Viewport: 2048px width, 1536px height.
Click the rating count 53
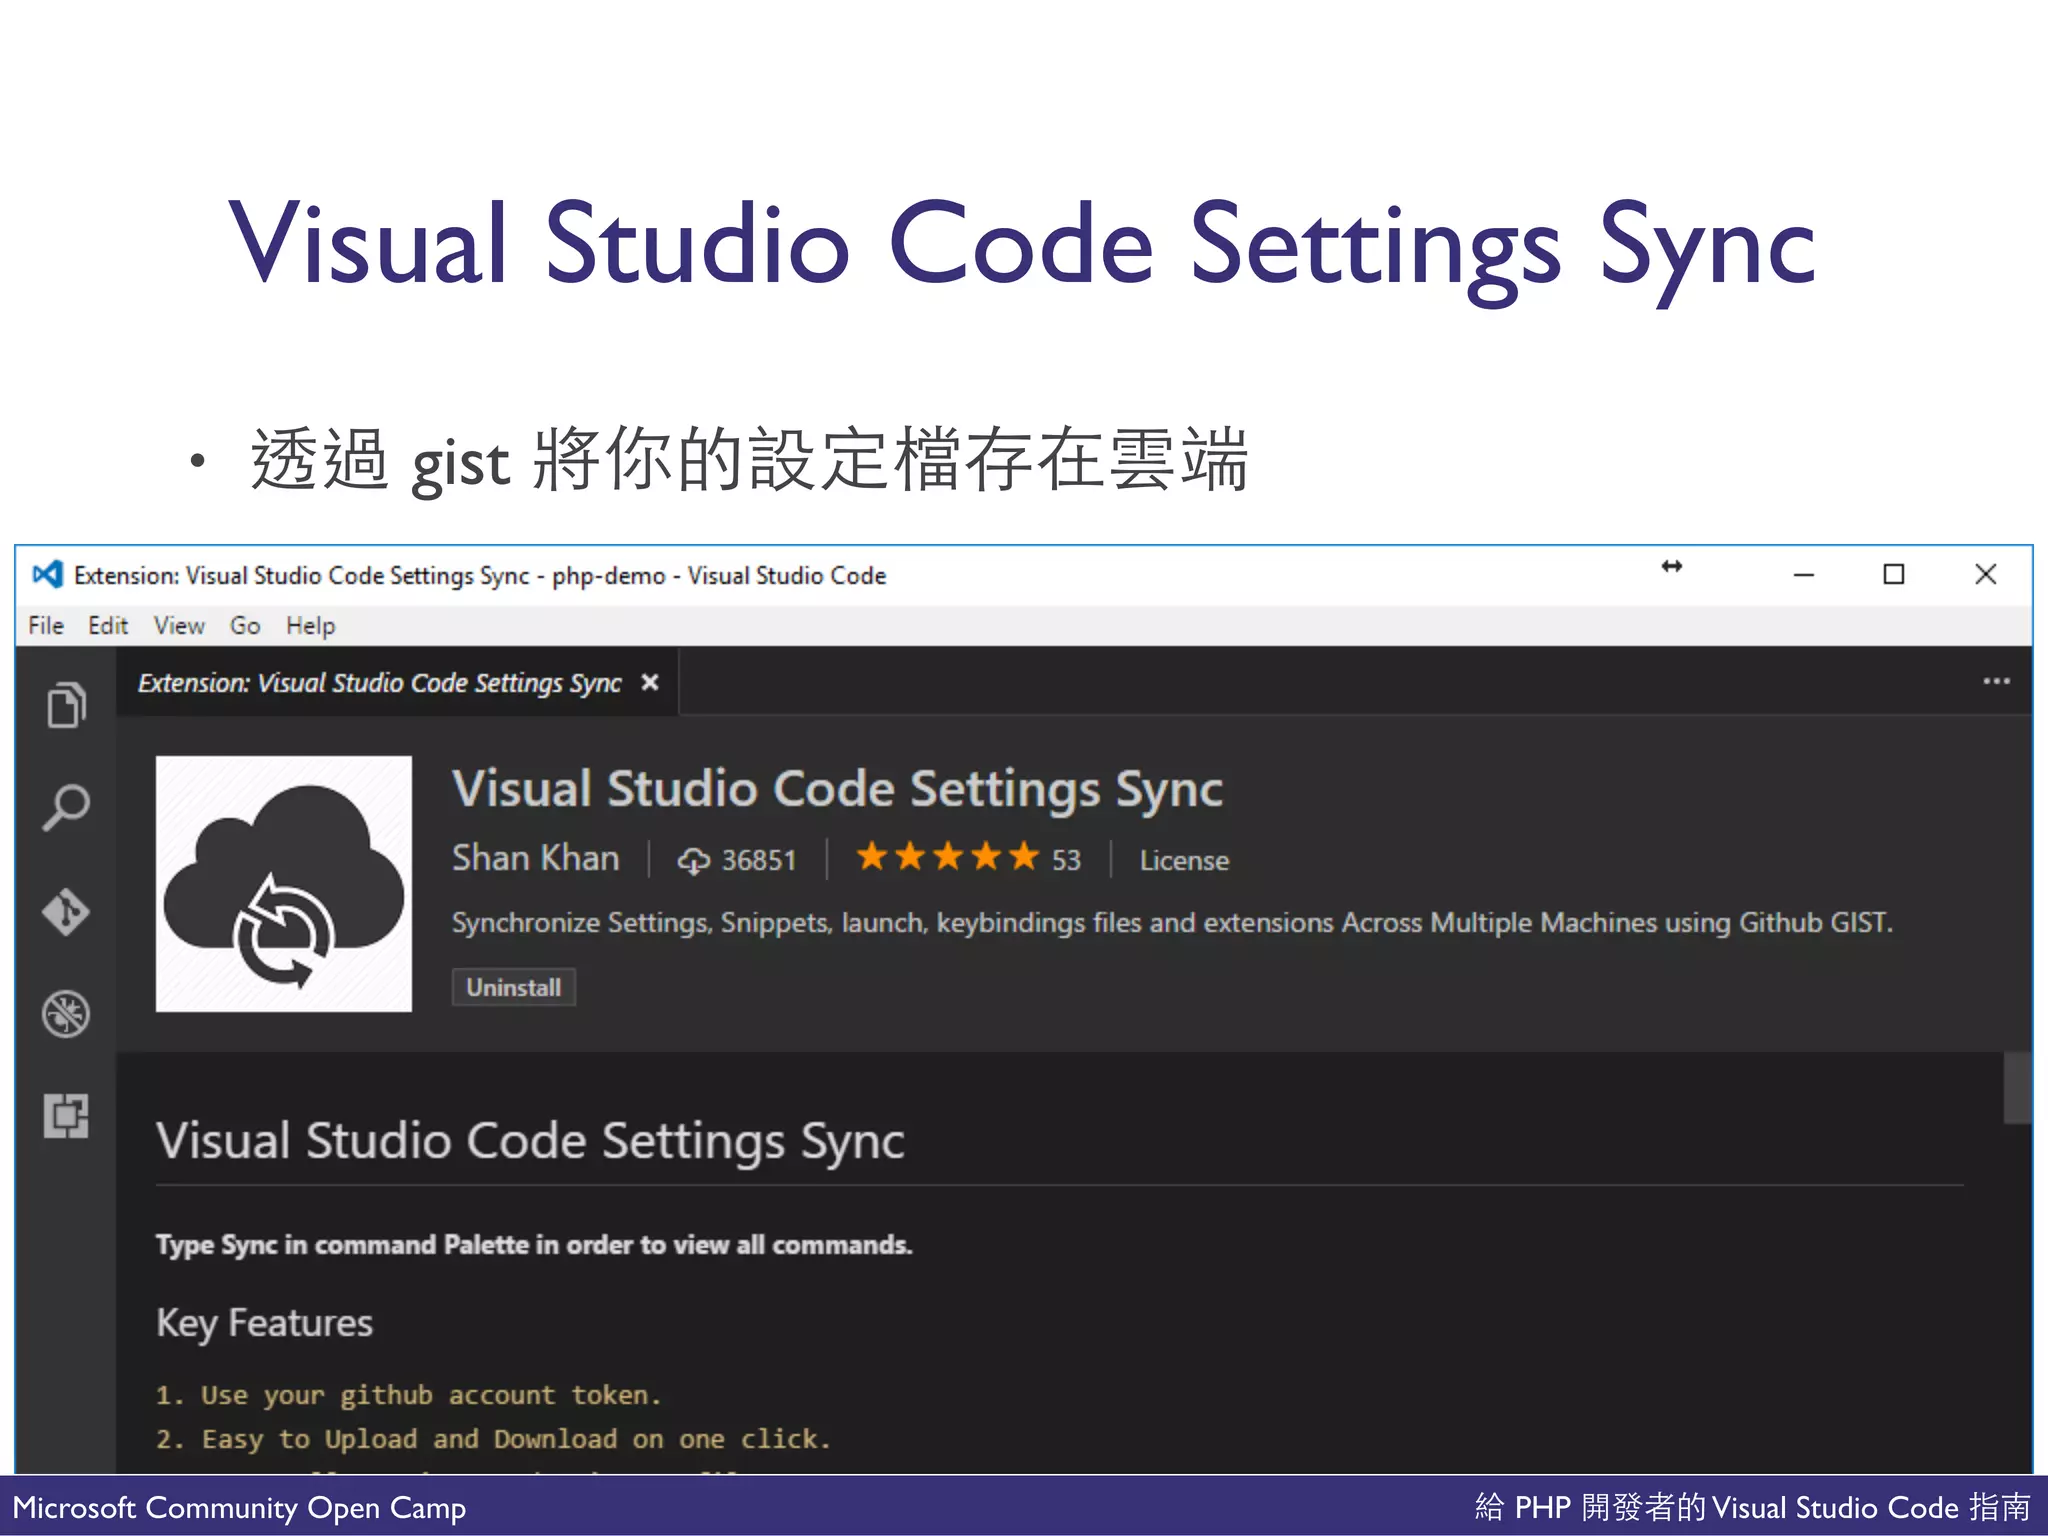(1066, 860)
